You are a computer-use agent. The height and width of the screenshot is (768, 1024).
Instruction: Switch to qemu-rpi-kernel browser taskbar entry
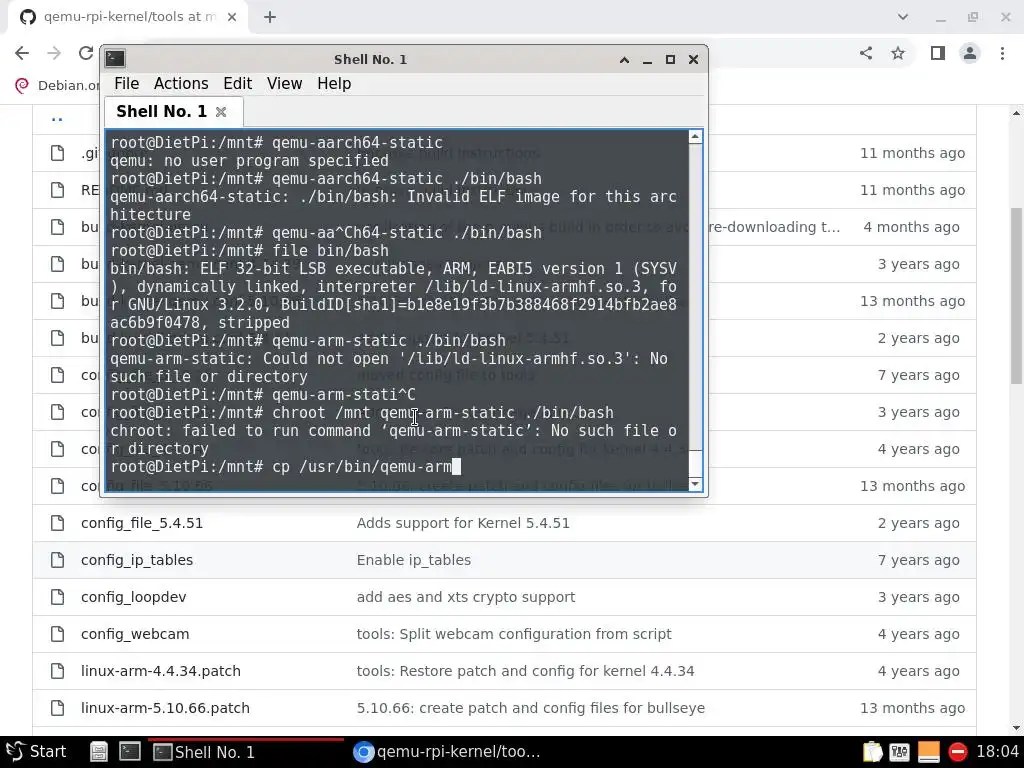(x=447, y=752)
